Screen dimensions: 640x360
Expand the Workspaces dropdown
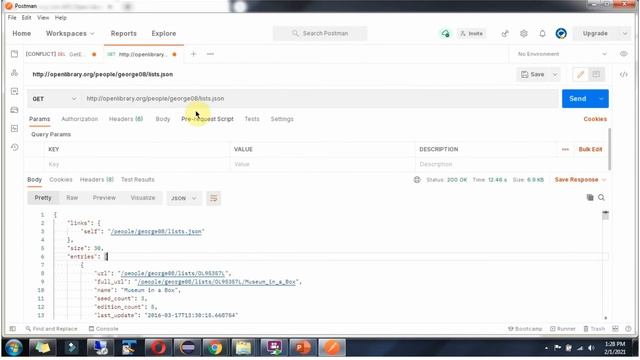70,33
